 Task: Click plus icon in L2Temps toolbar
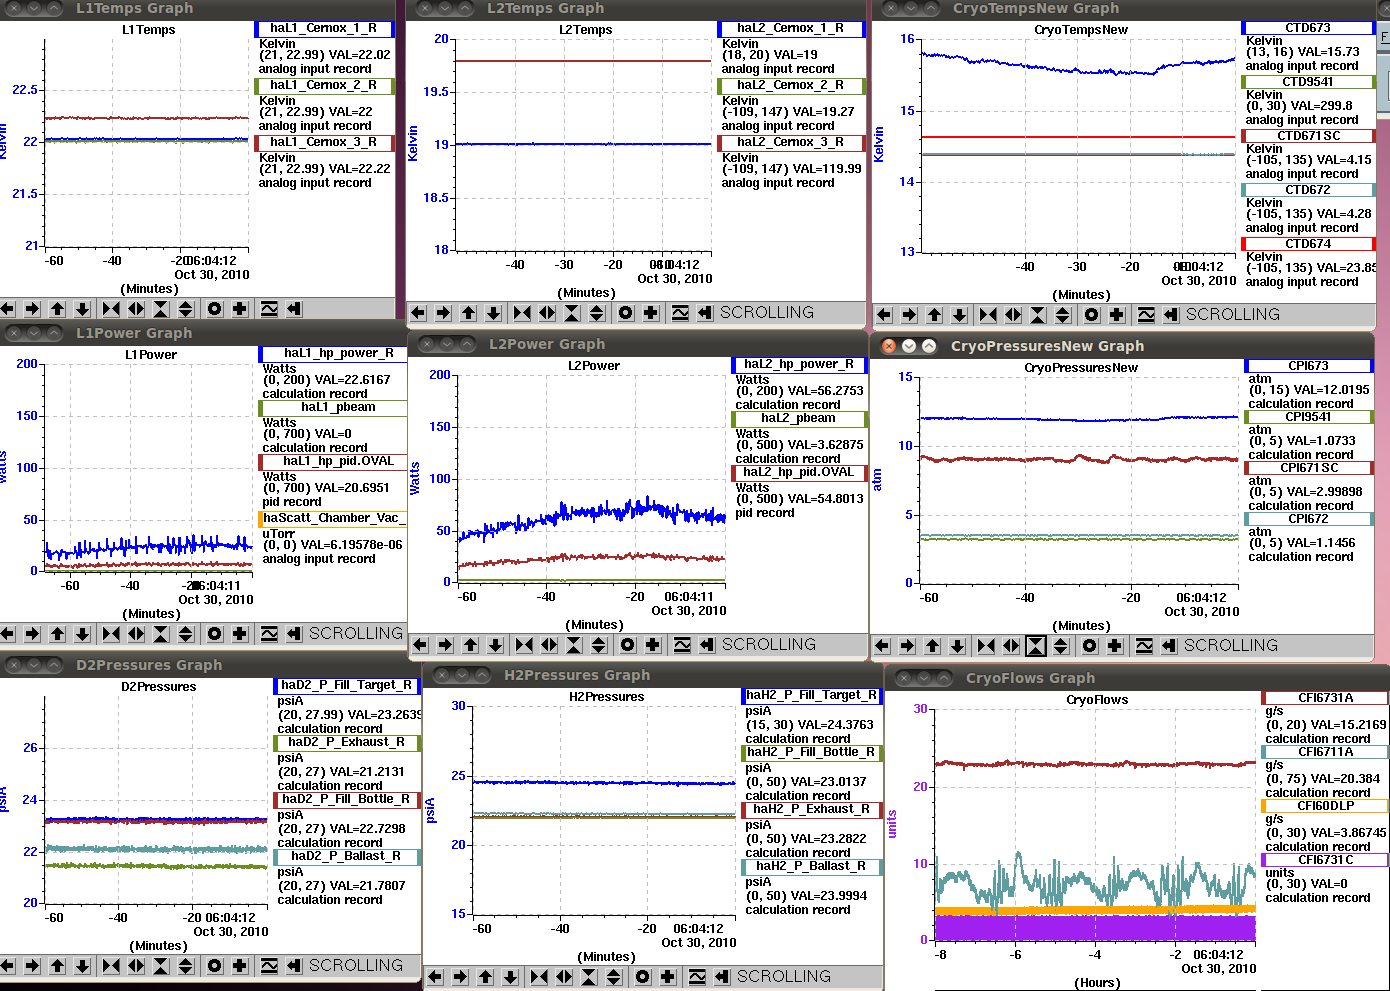coord(651,313)
